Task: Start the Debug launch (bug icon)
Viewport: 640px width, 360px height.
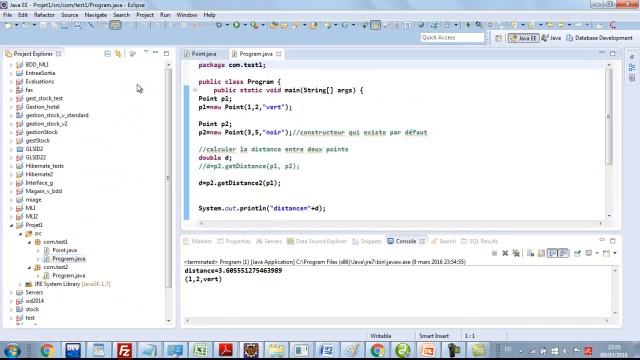Action: click(x=219, y=25)
